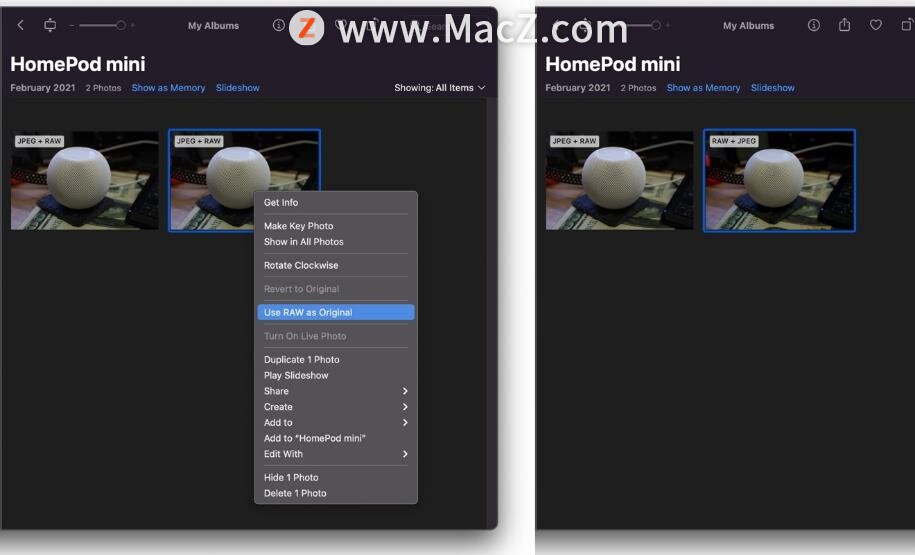Expand Share submenu
This screenshot has width=915, height=555.
click(x=336, y=391)
